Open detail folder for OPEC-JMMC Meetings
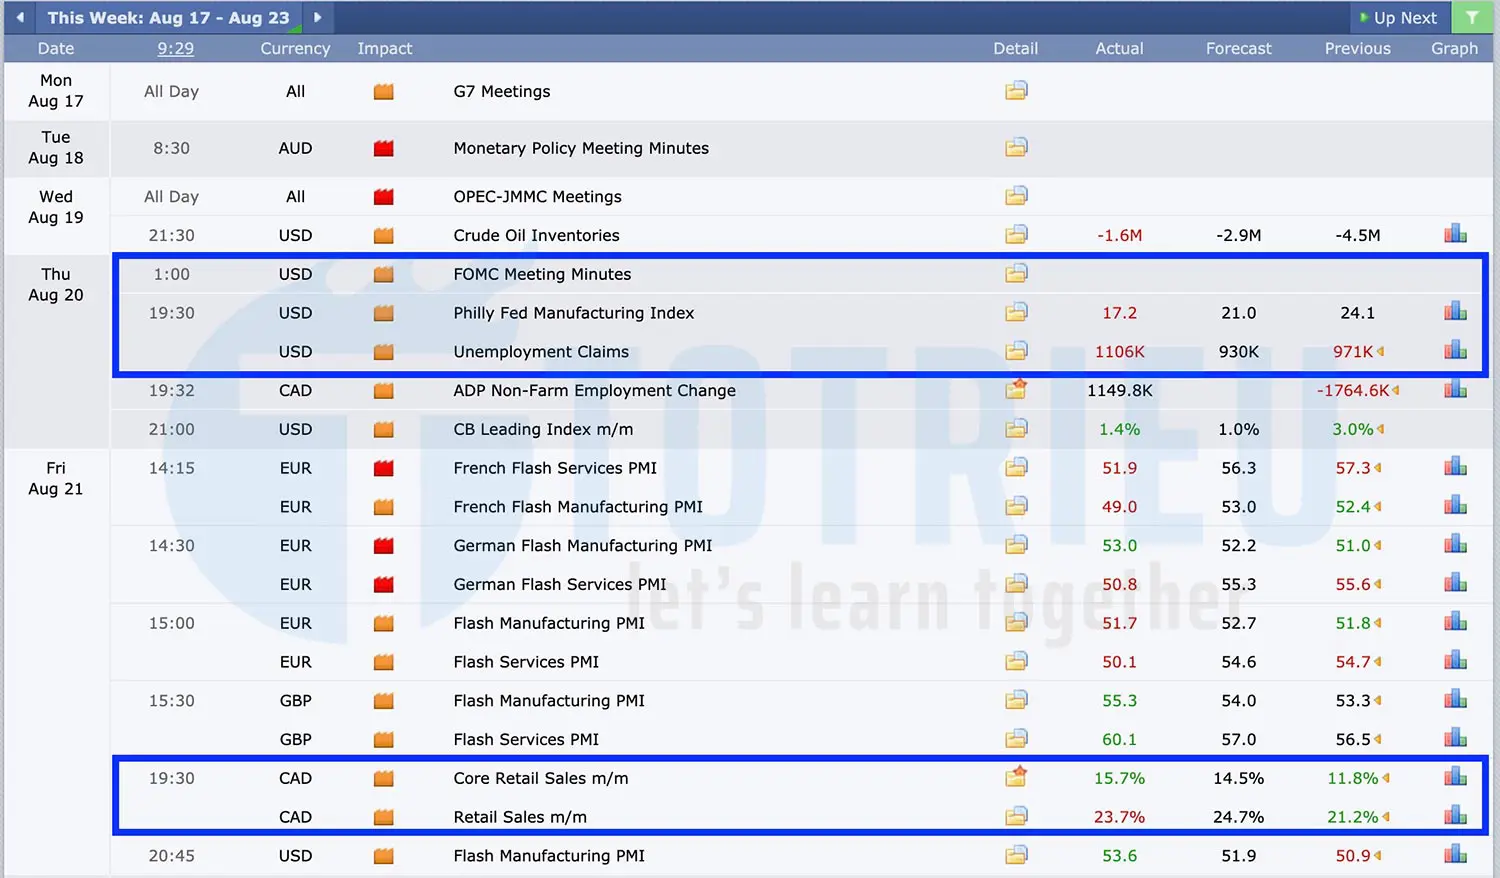The height and width of the screenshot is (878, 1500). [1016, 196]
